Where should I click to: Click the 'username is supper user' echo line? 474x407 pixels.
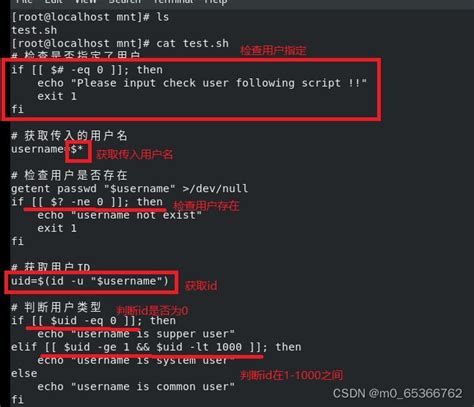[x=136, y=334]
